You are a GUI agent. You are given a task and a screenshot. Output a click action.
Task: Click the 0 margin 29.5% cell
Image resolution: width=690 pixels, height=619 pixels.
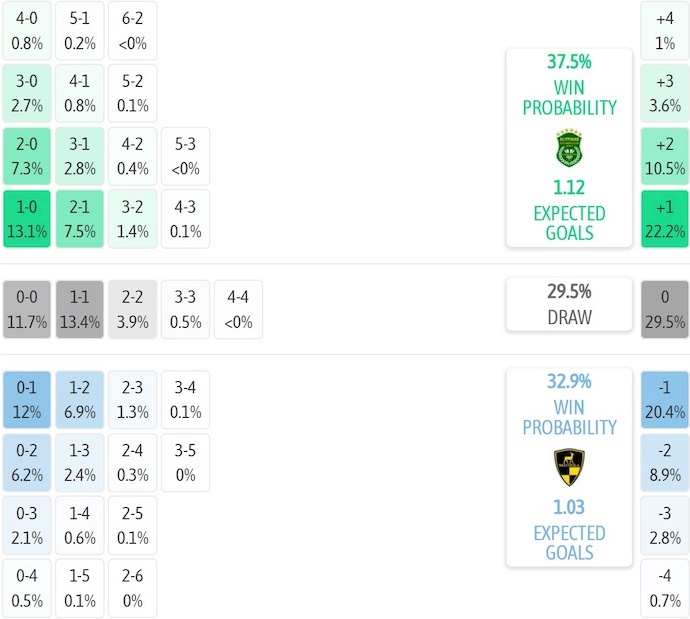(665, 309)
